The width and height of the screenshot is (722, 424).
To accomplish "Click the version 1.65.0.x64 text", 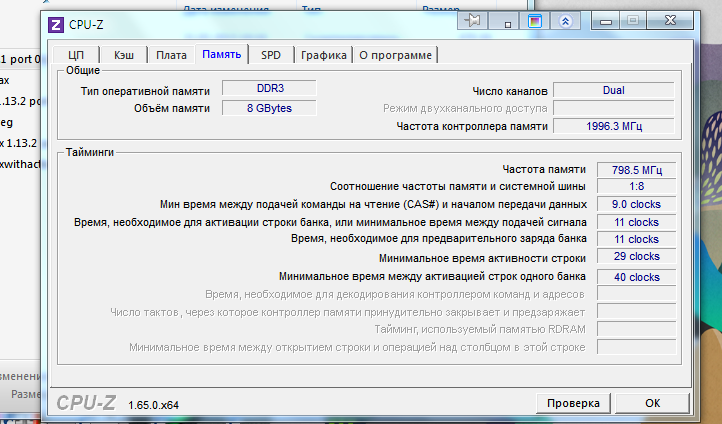I will coord(153,405).
